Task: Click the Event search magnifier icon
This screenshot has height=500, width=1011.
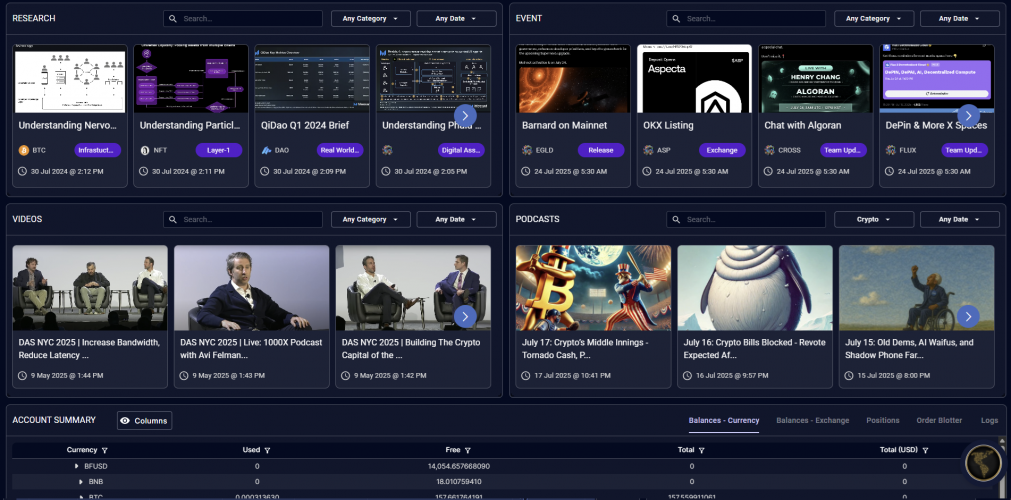Action: [x=676, y=19]
